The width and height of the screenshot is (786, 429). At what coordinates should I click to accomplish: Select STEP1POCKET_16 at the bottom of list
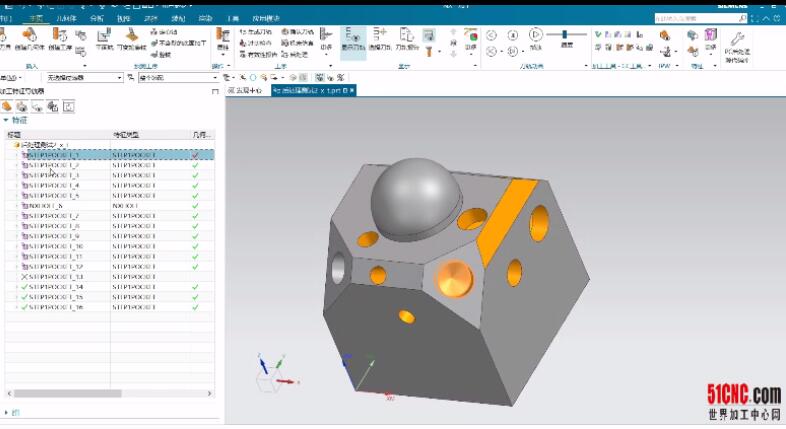[x=60, y=307]
